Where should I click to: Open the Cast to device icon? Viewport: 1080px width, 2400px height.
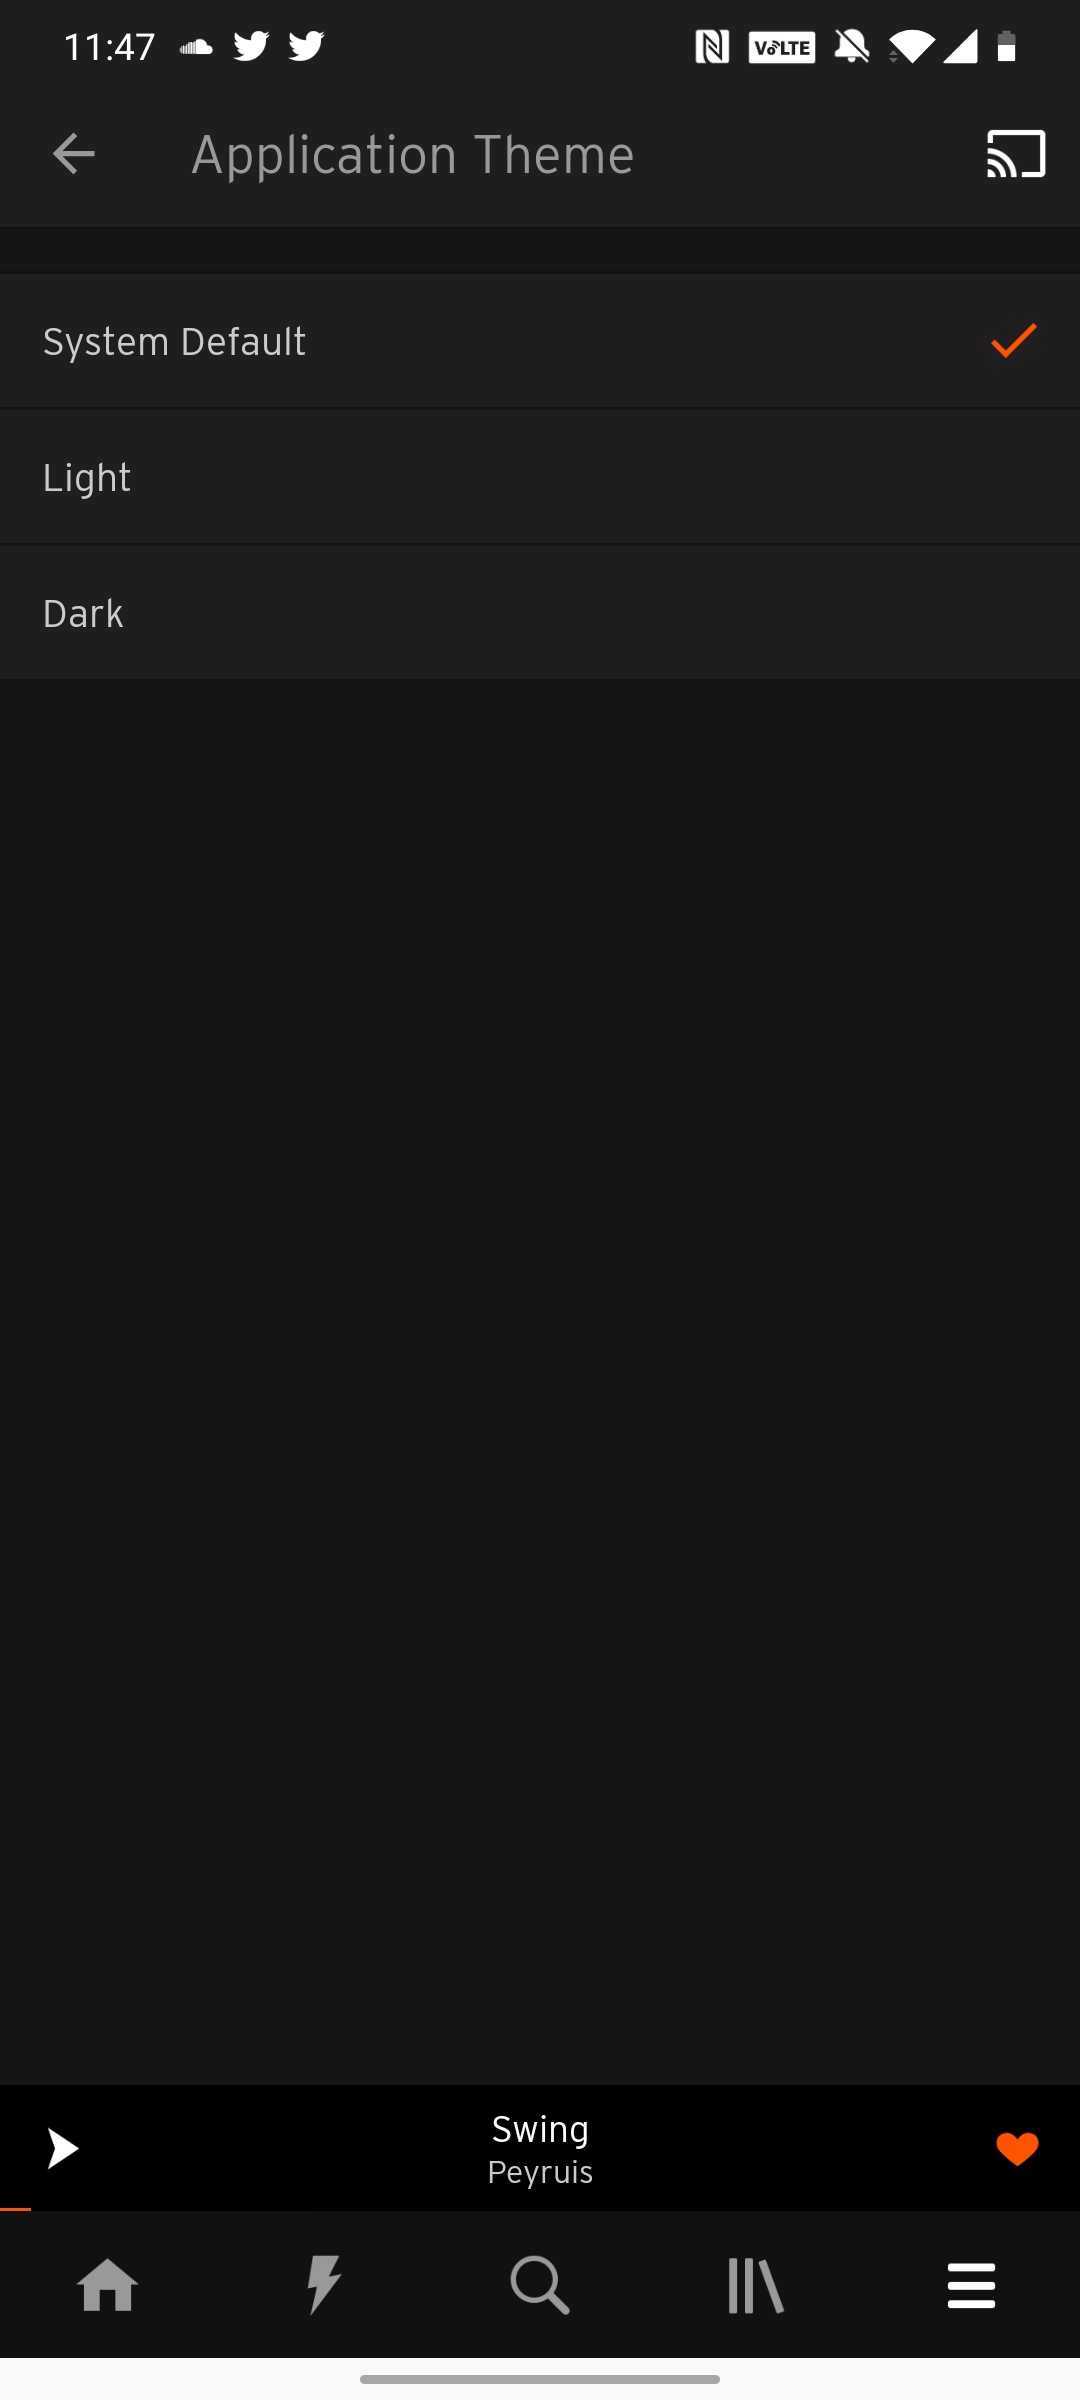point(1016,154)
